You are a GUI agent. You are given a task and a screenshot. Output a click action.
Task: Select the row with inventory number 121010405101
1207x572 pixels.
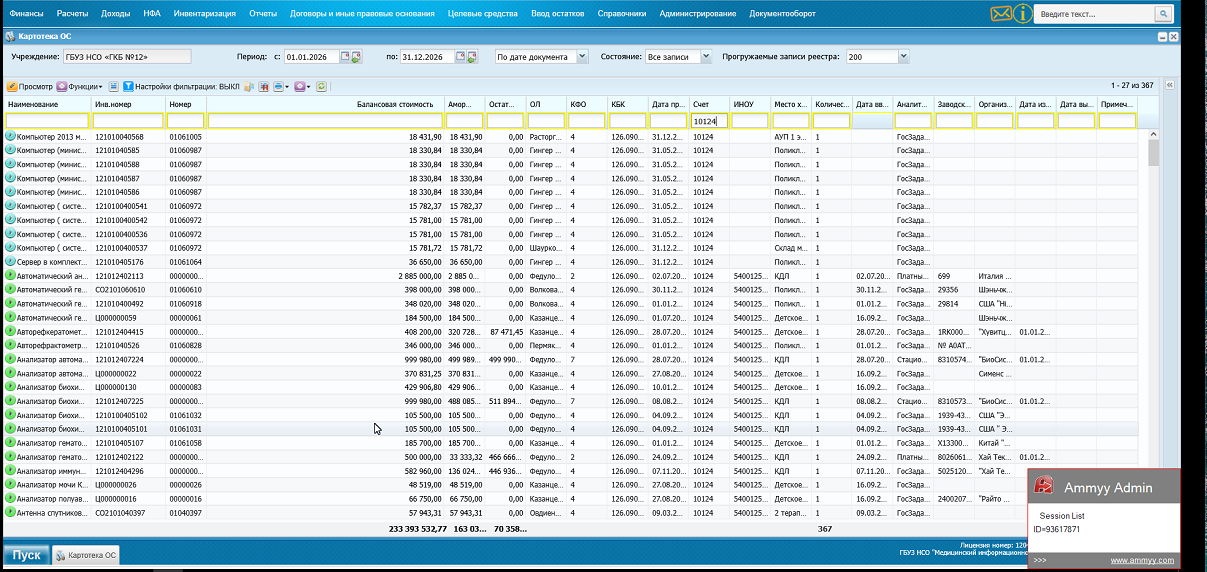(575, 428)
